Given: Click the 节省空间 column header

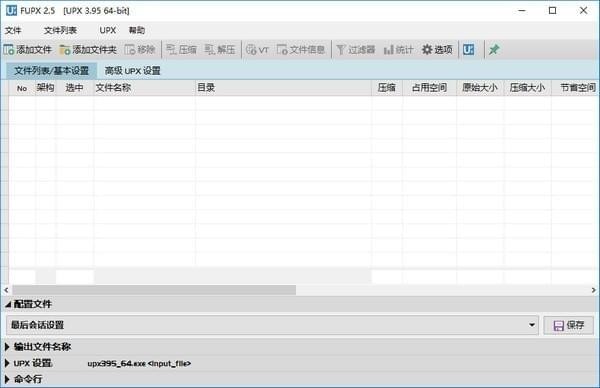Looking at the screenshot, I should tap(575, 88).
